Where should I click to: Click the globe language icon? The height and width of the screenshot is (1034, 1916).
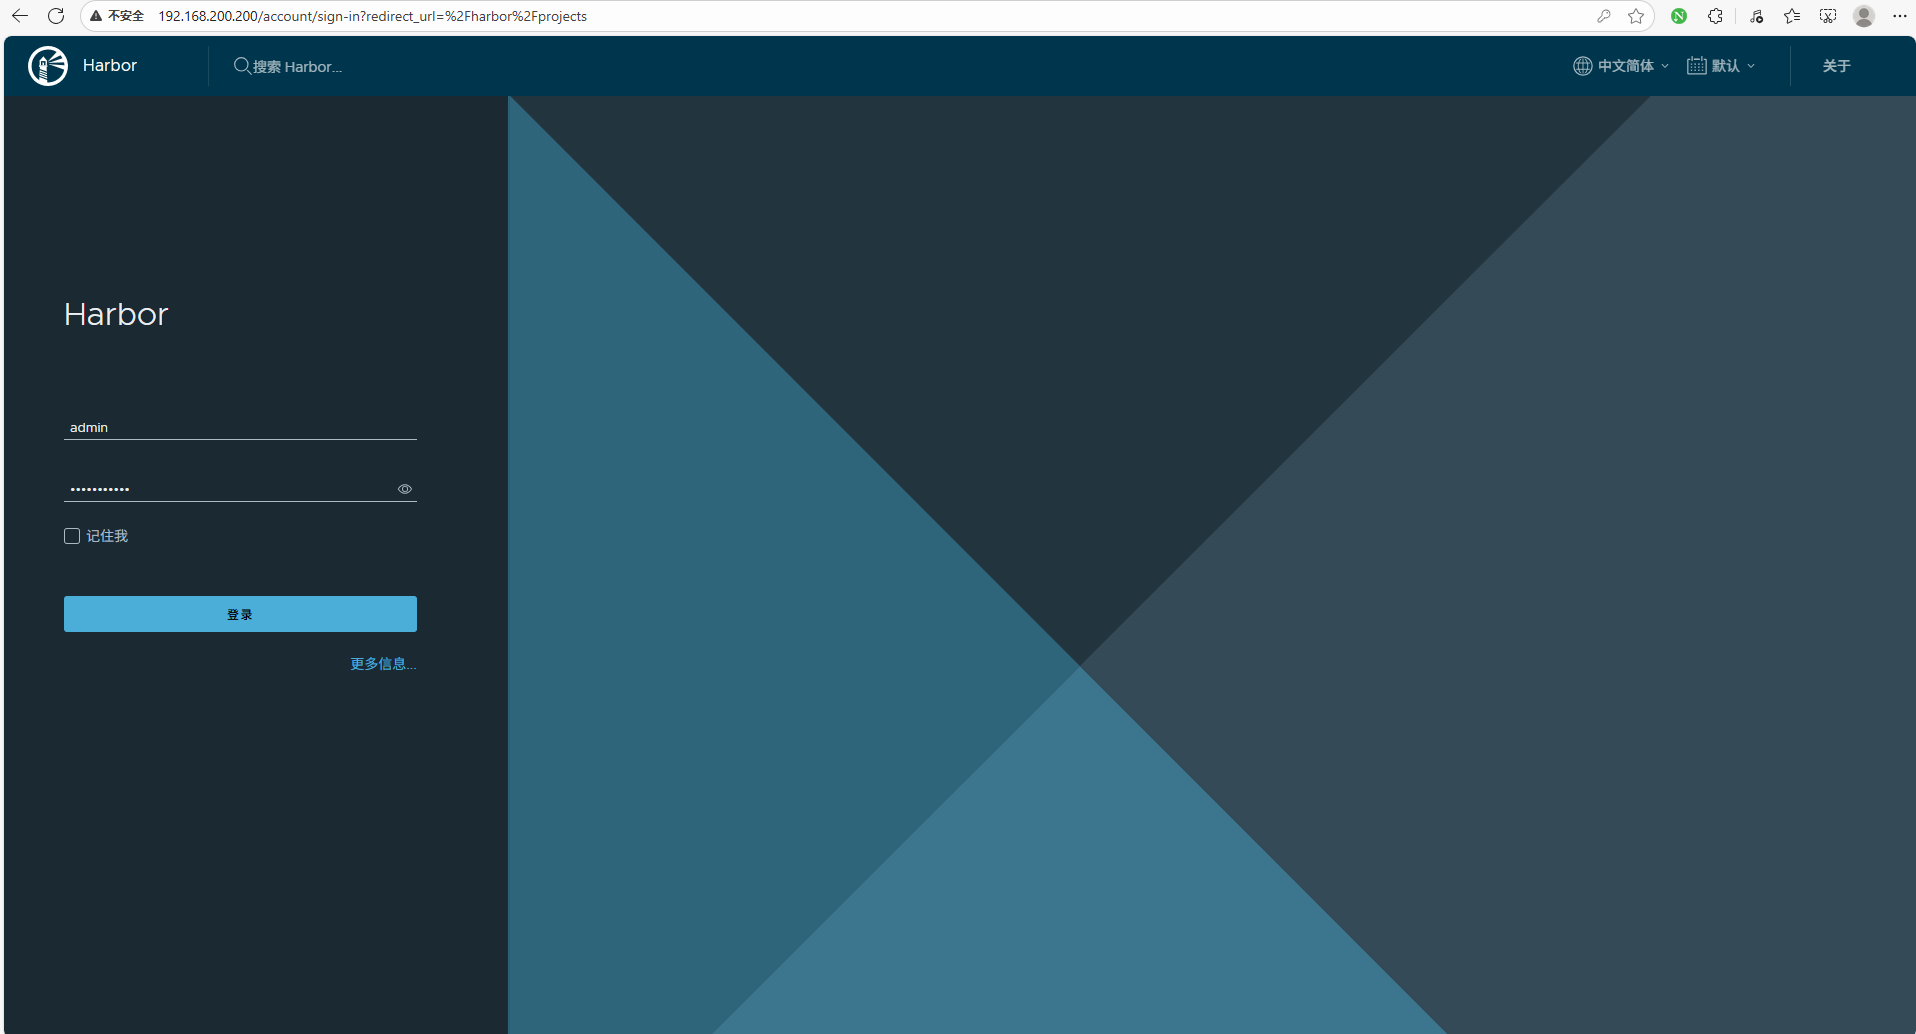click(1582, 66)
